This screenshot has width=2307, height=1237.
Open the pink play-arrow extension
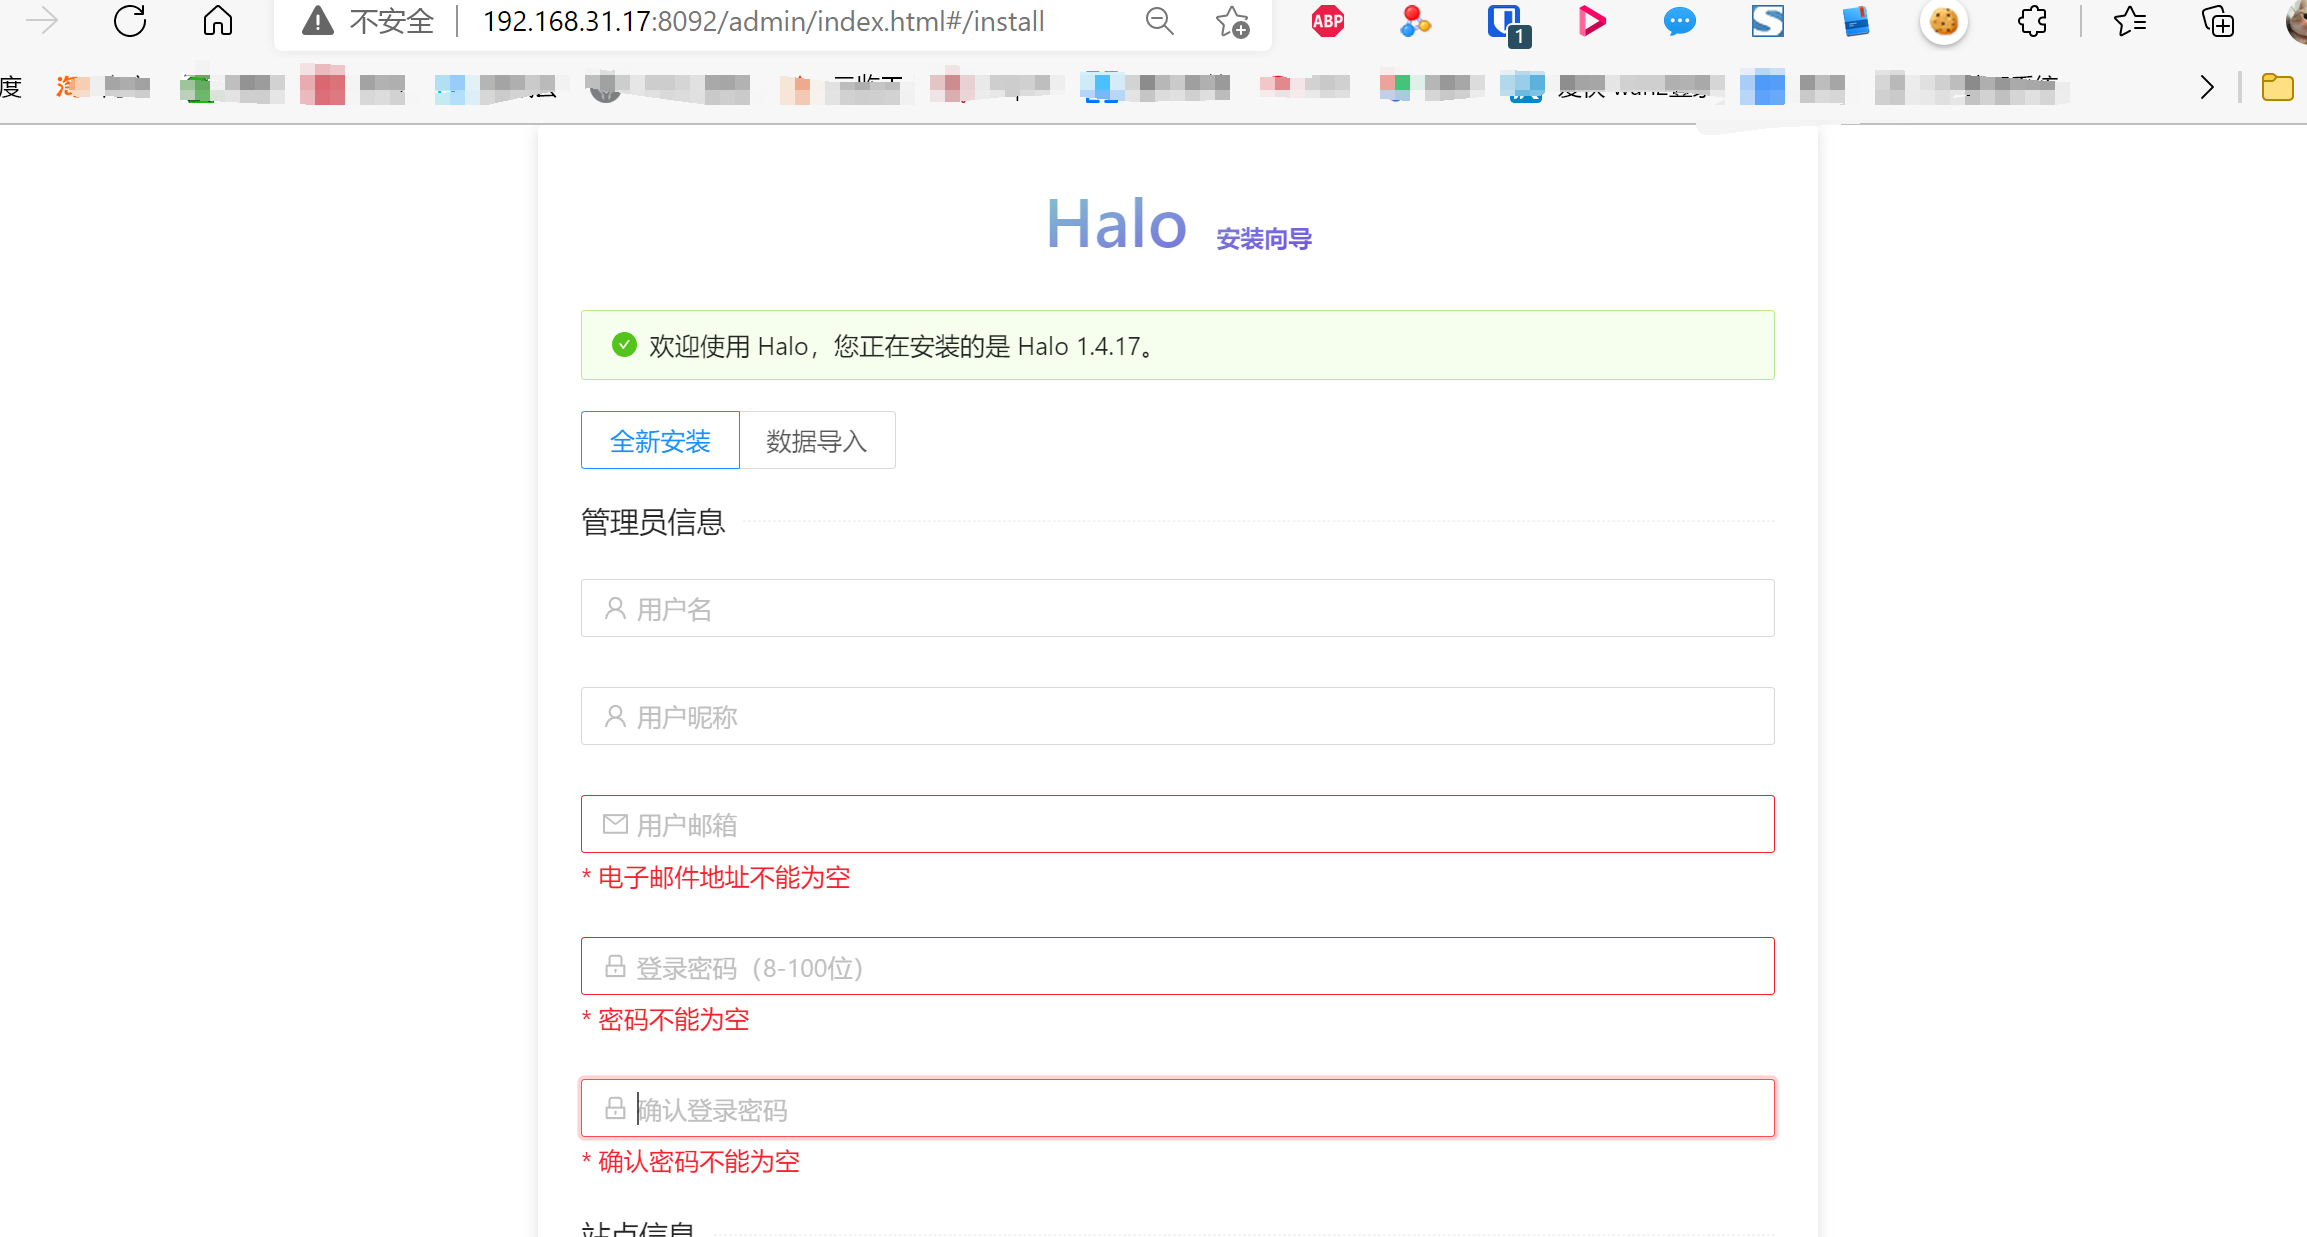pyautogui.click(x=1591, y=21)
